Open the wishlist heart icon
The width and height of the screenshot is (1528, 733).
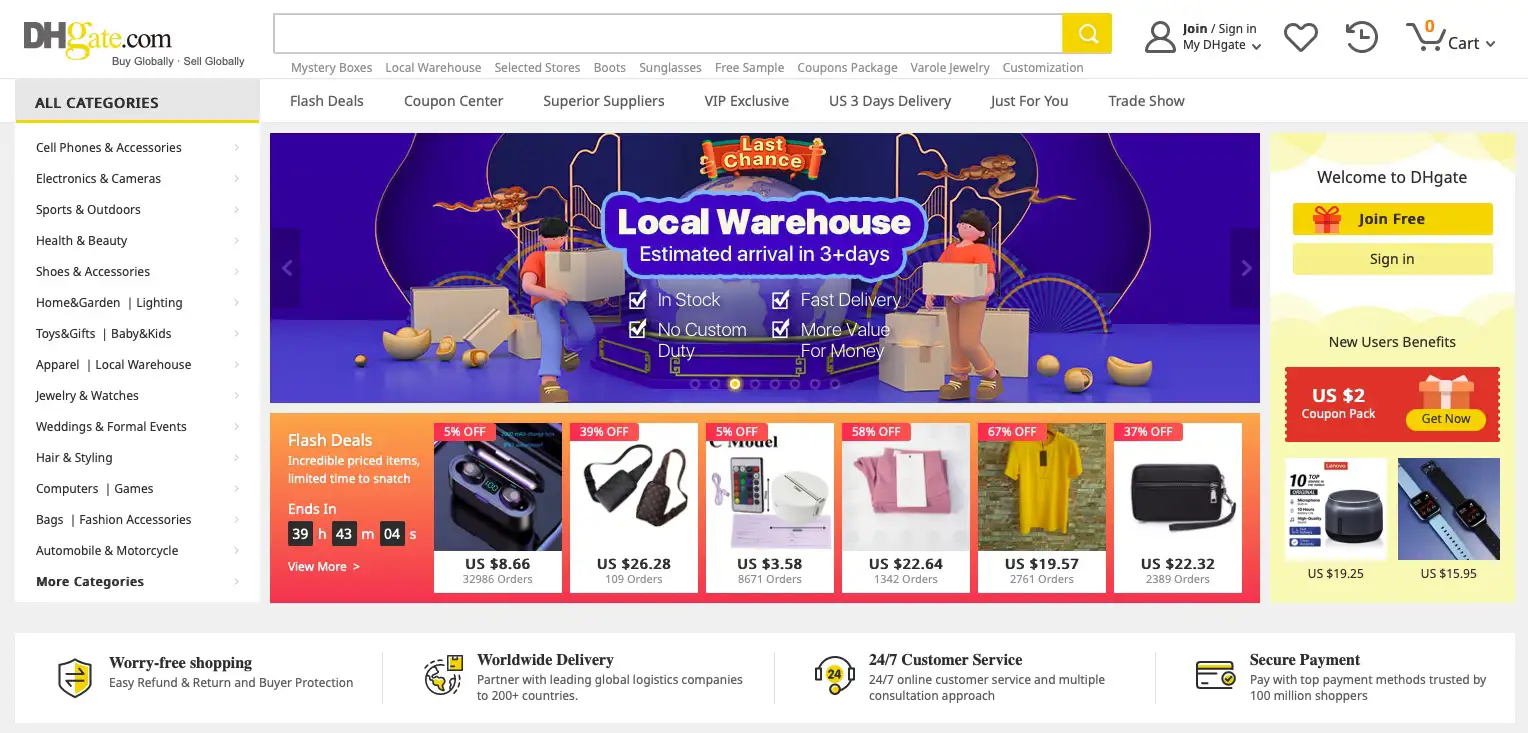(1300, 38)
